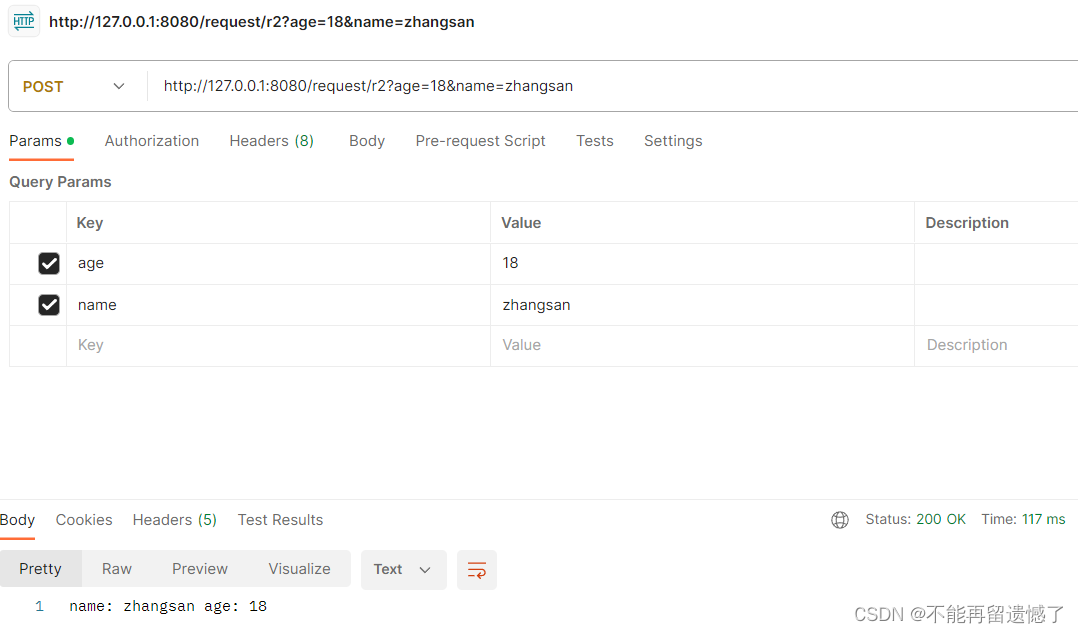Open the Pre-request Script tab
1078x633 pixels.
481,141
